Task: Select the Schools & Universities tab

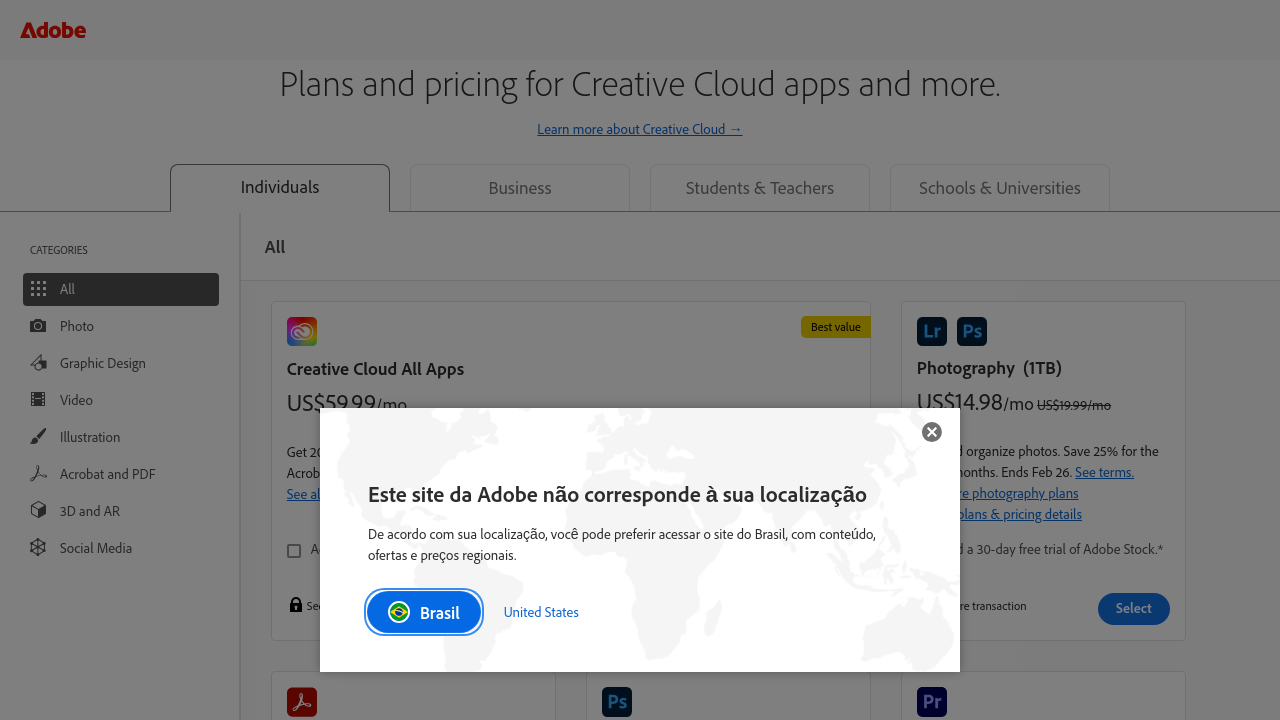Action: click(x=999, y=188)
